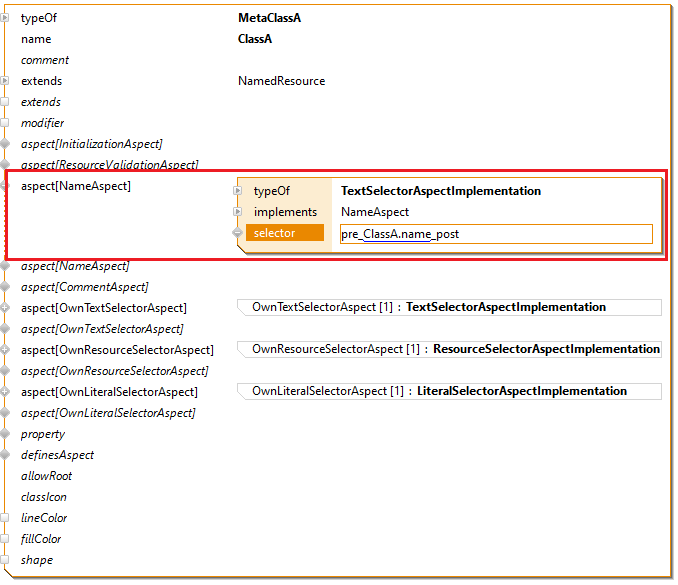Select the property row label
This screenshot has height=585, width=678.
pyautogui.click(x=43, y=434)
